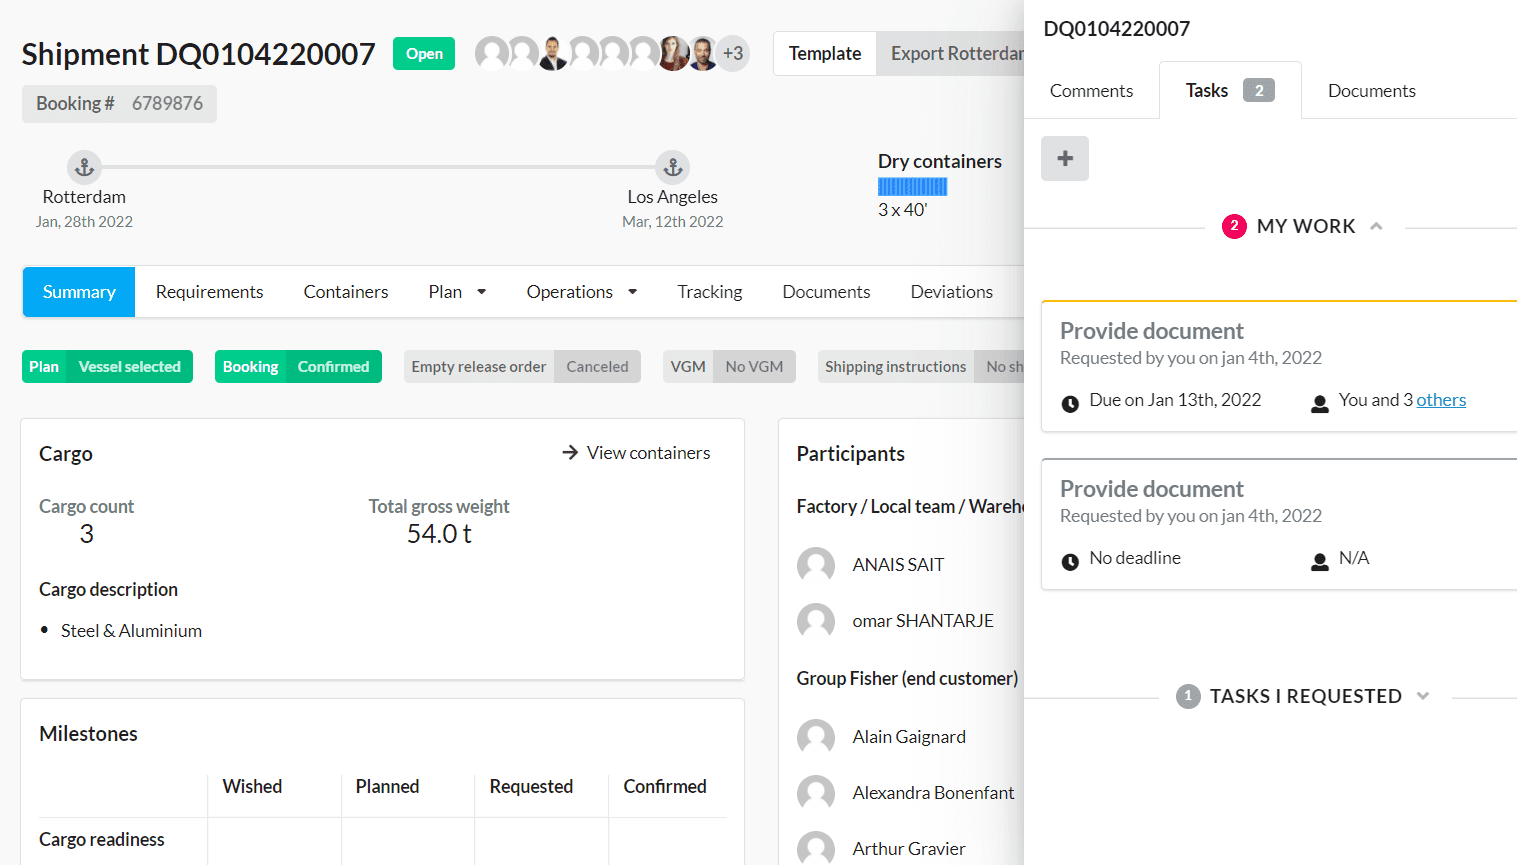1517x865 pixels.
Task: Click the plus add task button
Action: pyautogui.click(x=1065, y=158)
